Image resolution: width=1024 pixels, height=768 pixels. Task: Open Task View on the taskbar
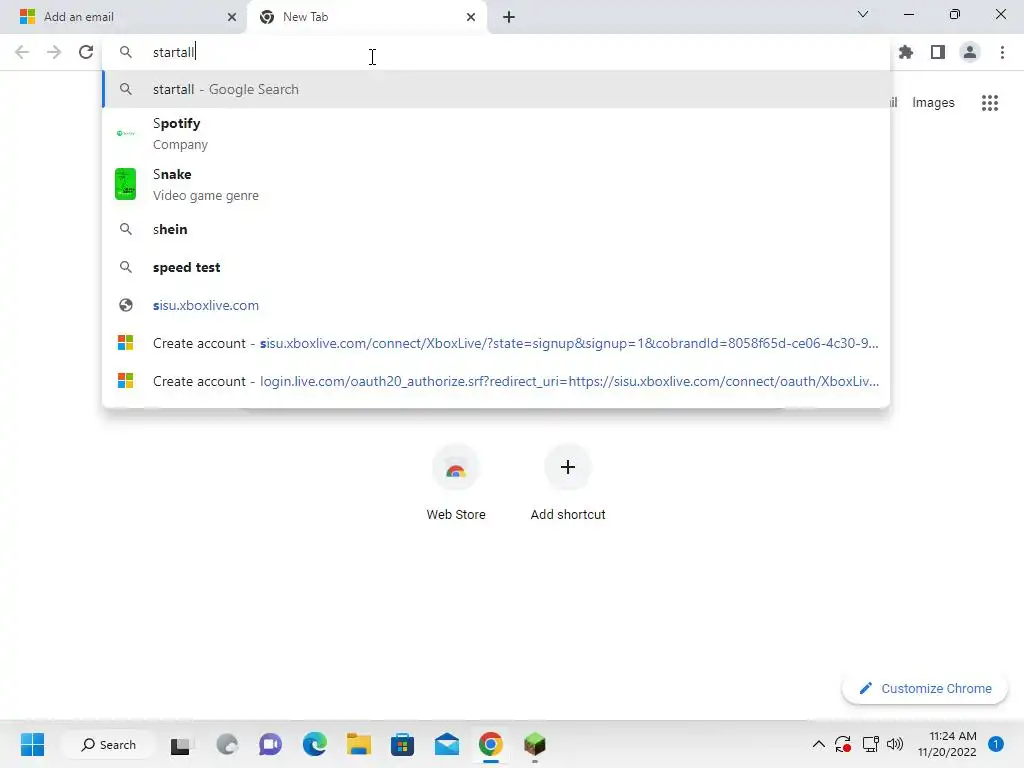pyautogui.click(x=181, y=744)
